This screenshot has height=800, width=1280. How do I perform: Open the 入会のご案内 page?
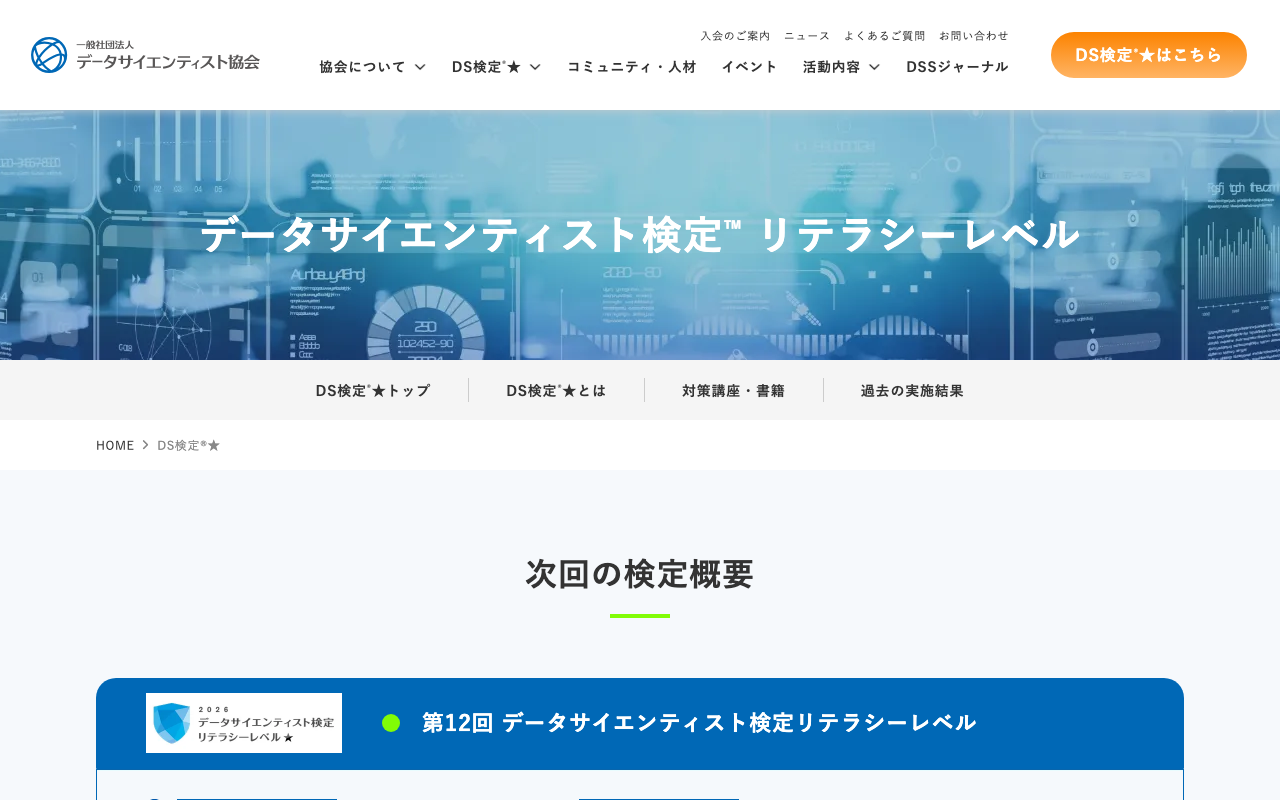(x=735, y=34)
